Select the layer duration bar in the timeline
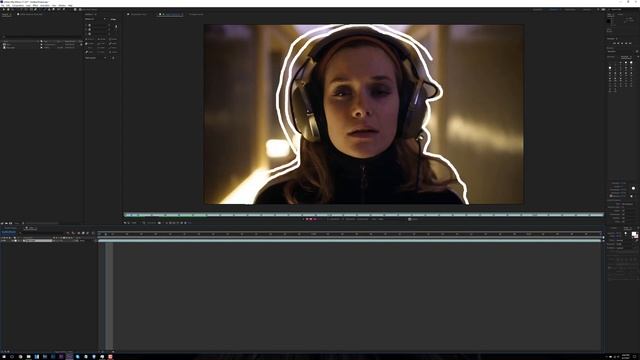The height and width of the screenshot is (360, 640). pos(349,241)
